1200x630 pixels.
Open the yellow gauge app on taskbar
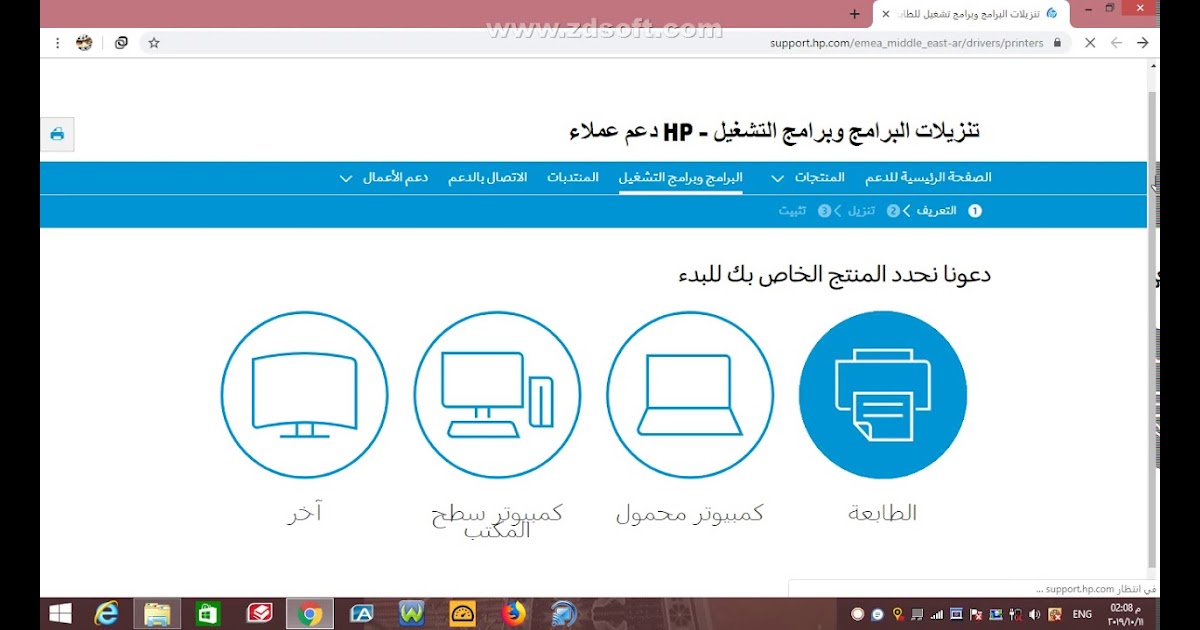pyautogui.click(x=462, y=614)
